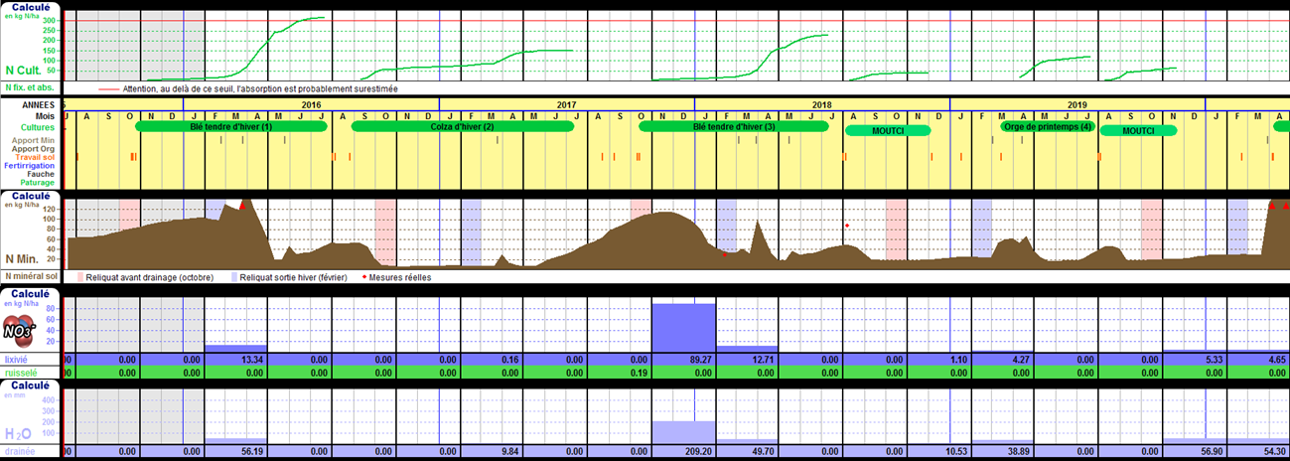Click the Cultures row label
The image size is (1290, 461).
pos(37,129)
